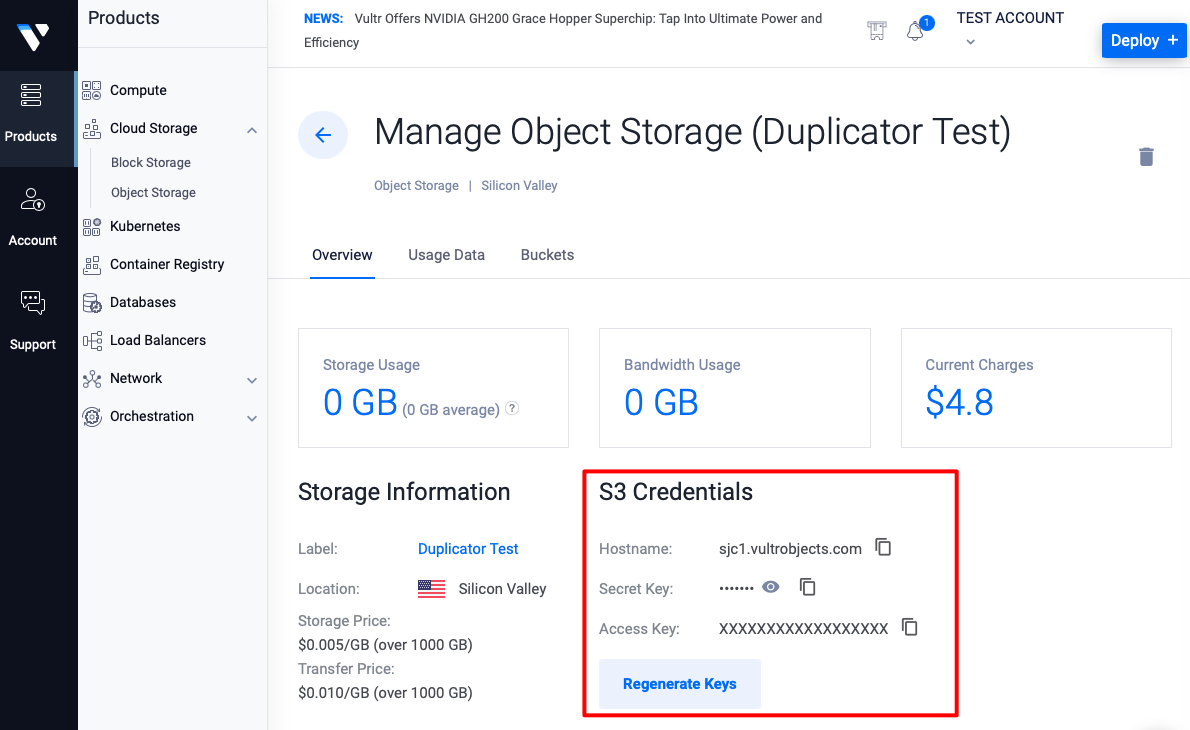Click the Load Balancers icon
Image resolution: width=1190 pixels, height=730 pixels.
pos(92,341)
